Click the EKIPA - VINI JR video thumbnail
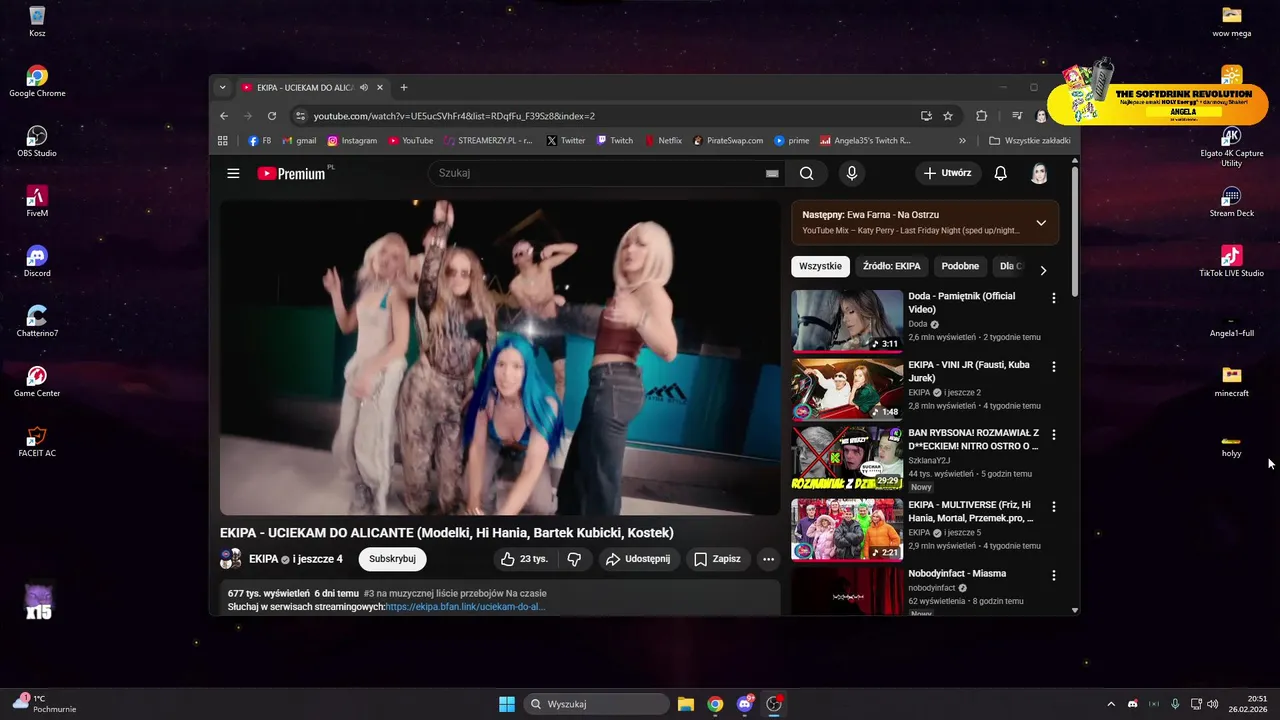1280x720 pixels. coord(847,389)
